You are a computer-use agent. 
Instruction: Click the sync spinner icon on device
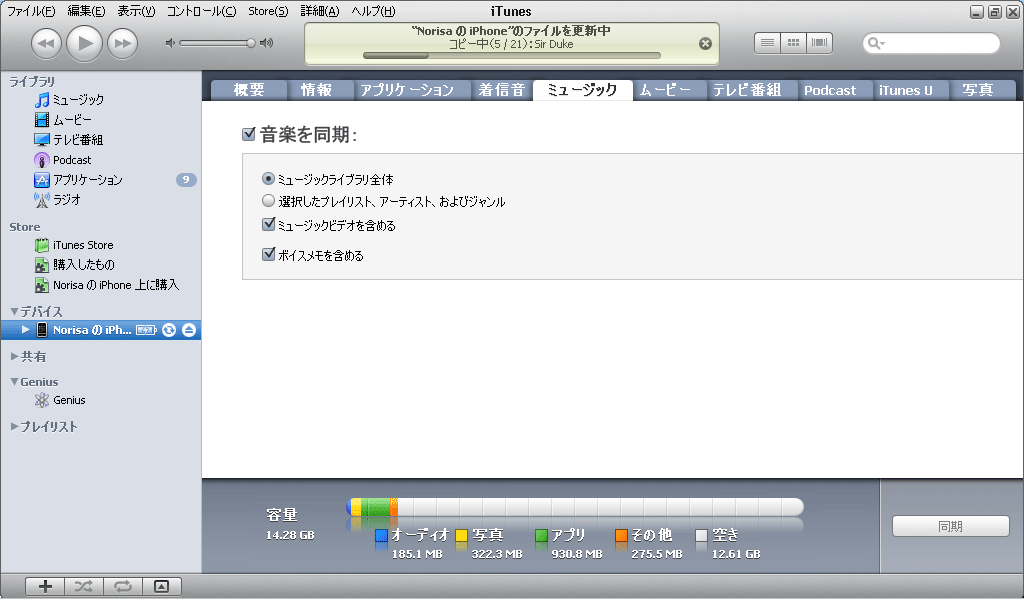(169, 330)
